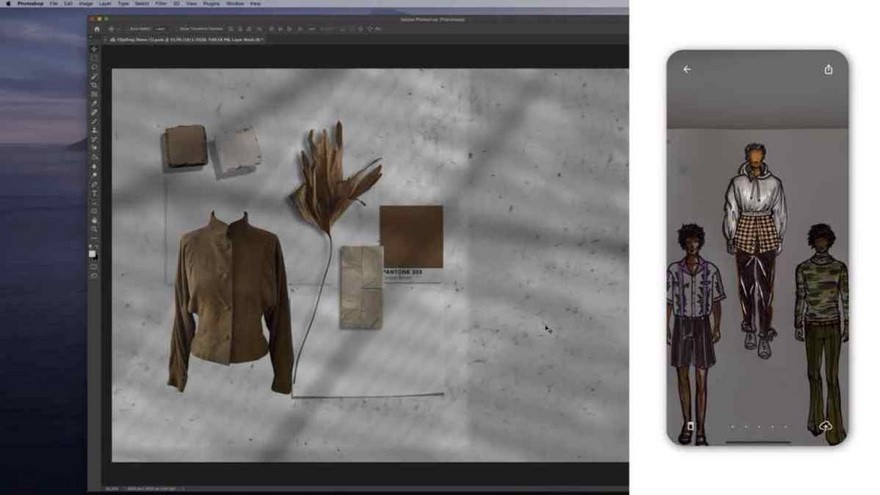Viewport: 880px width, 495px height.
Task: Open the View menu
Action: point(191,3)
